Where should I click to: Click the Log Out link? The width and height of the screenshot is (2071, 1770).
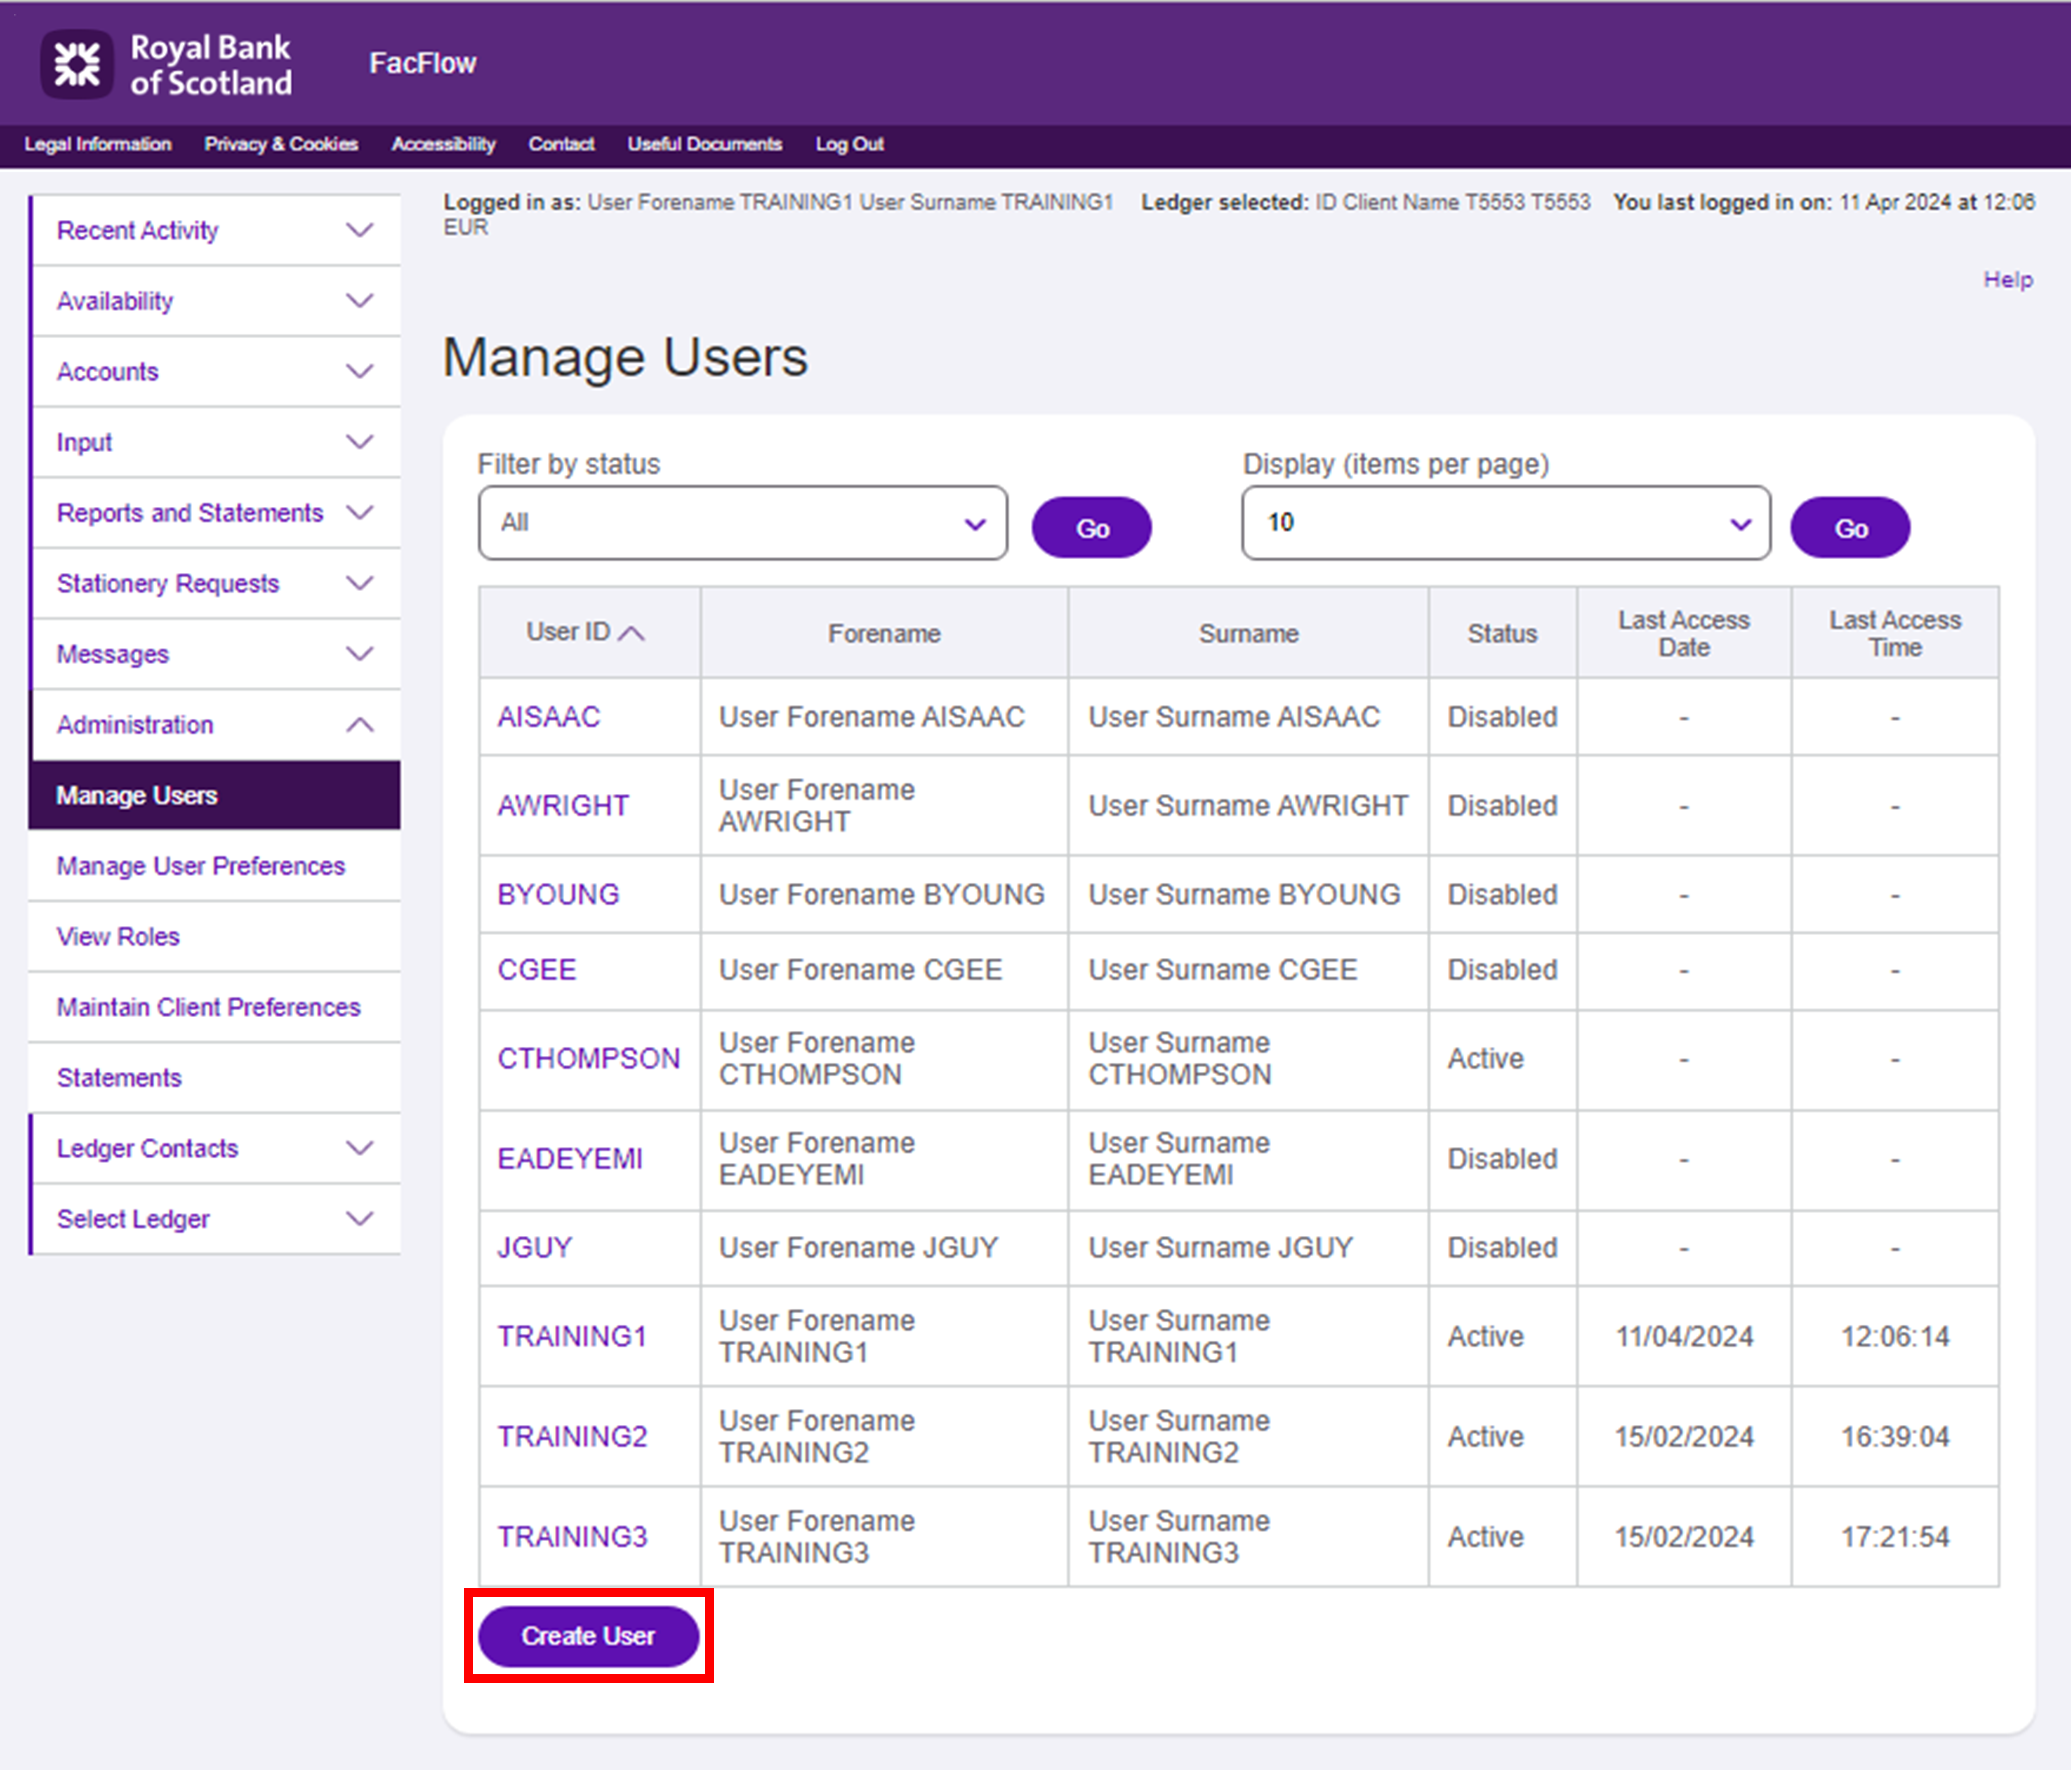[x=849, y=144]
